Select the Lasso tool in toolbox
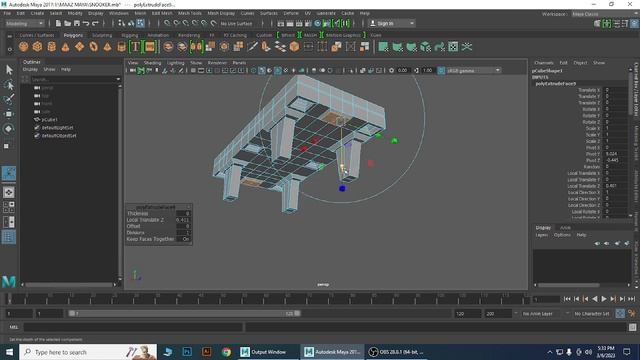Viewport: 640px width, 360px height. pyautogui.click(x=9, y=84)
